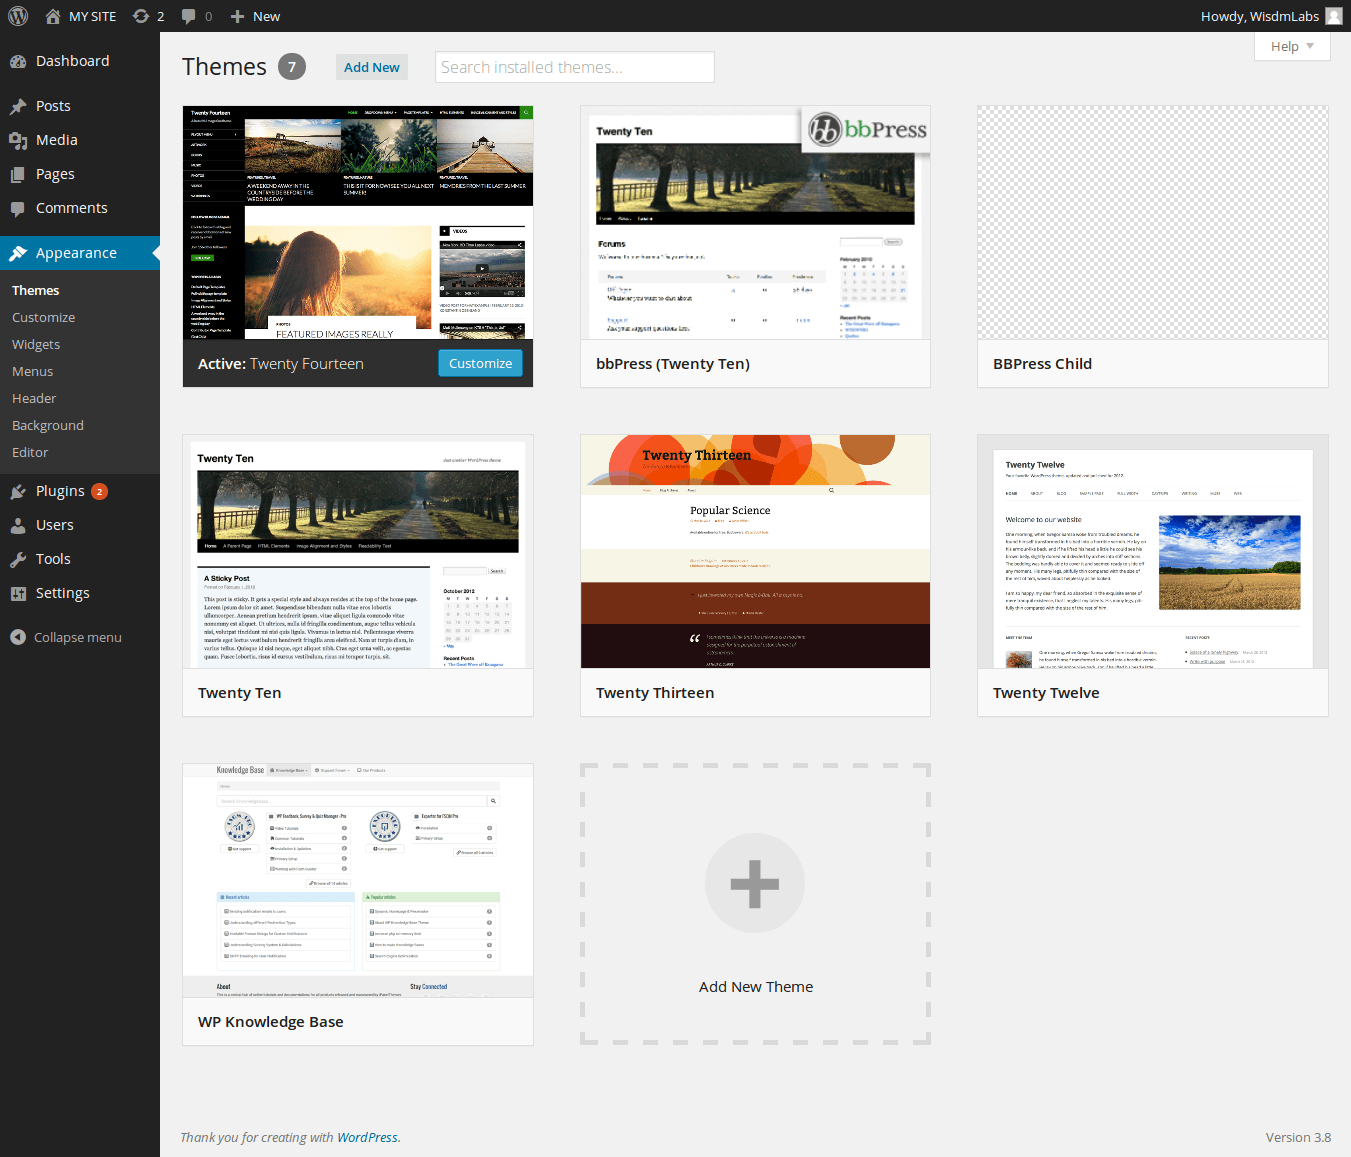This screenshot has height=1157, width=1351.
Task: Click the "Version 3.8" footer text
Action: point(1298,1137)
